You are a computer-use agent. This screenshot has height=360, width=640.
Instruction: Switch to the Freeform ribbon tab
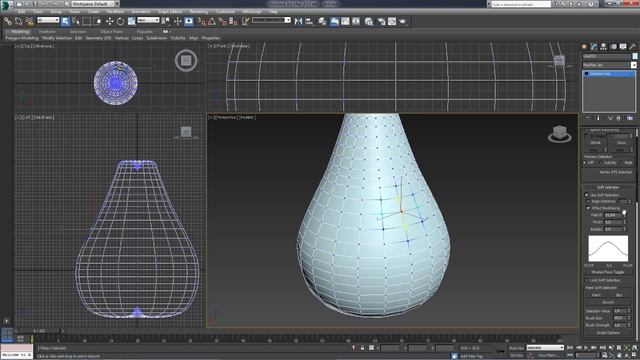(47, 31)
